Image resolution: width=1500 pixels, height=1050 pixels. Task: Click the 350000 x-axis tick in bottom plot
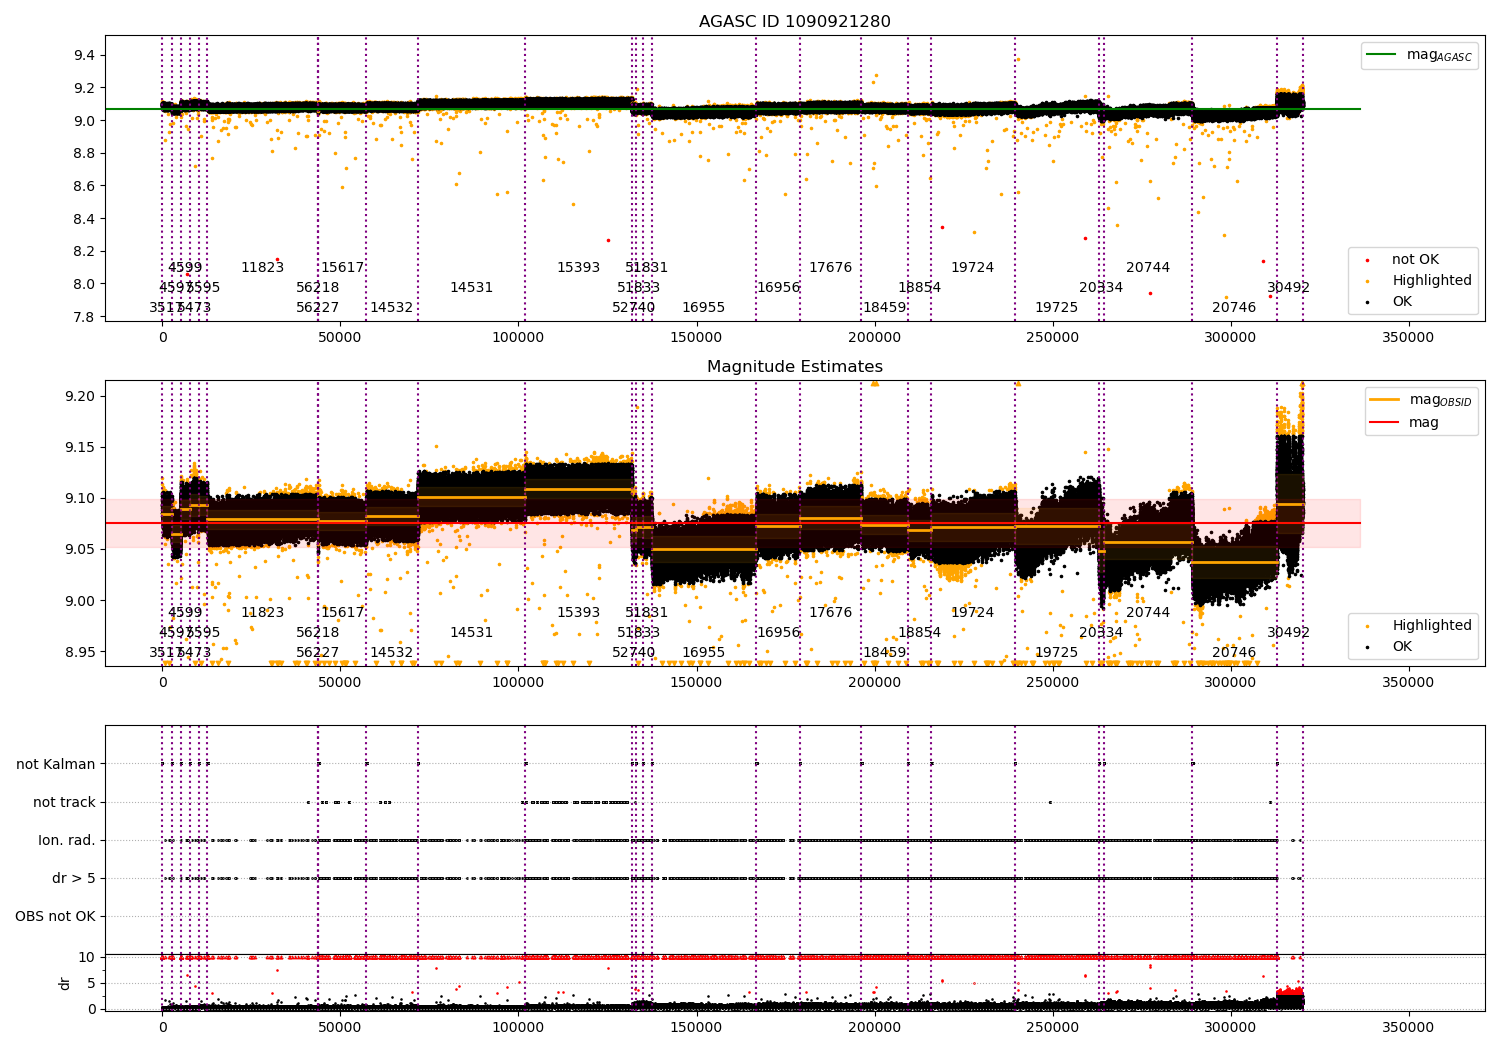[1407, 1027]
